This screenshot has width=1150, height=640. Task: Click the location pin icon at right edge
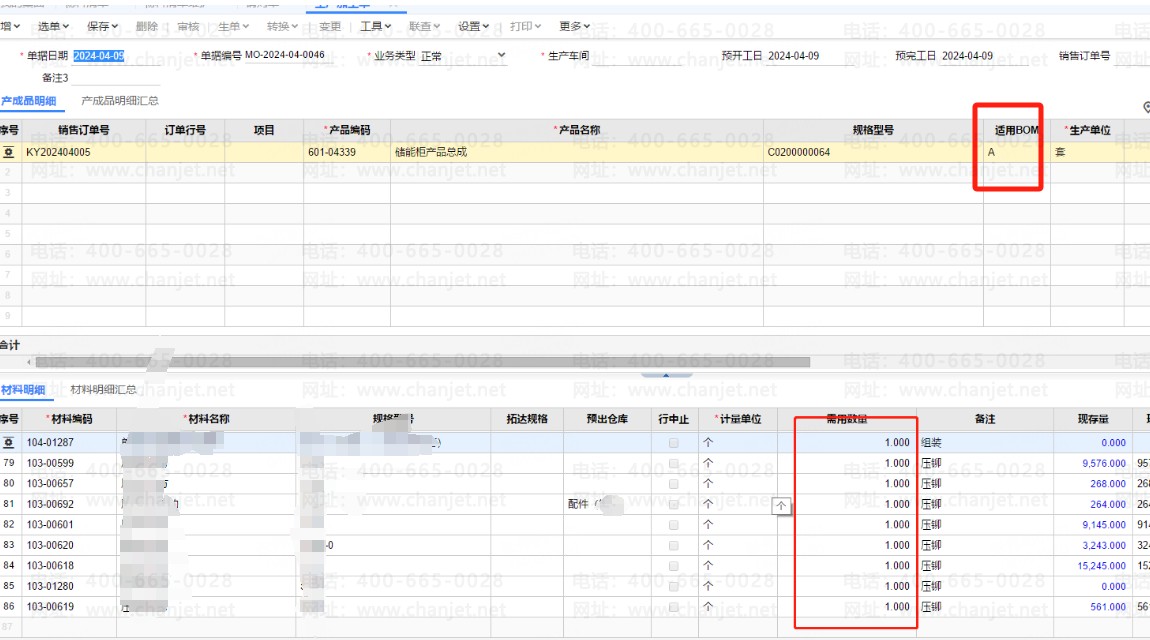click(1145, 107)
